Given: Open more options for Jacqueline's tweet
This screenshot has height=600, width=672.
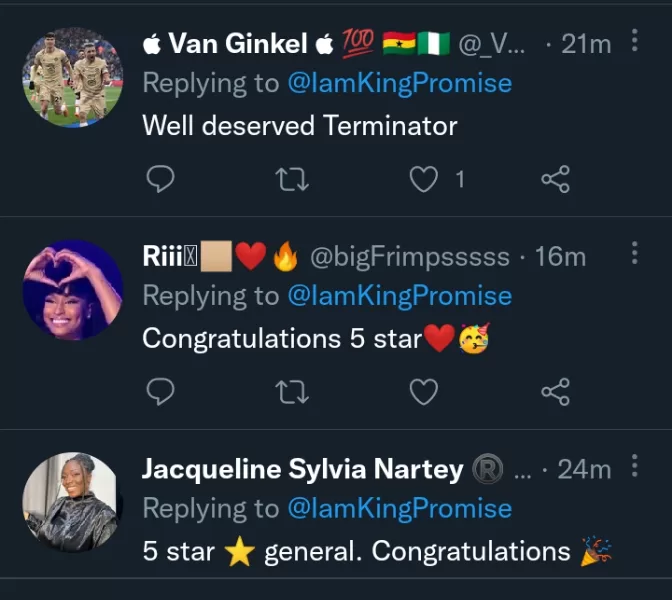Looking at the screenshot, I should (634, 466).
